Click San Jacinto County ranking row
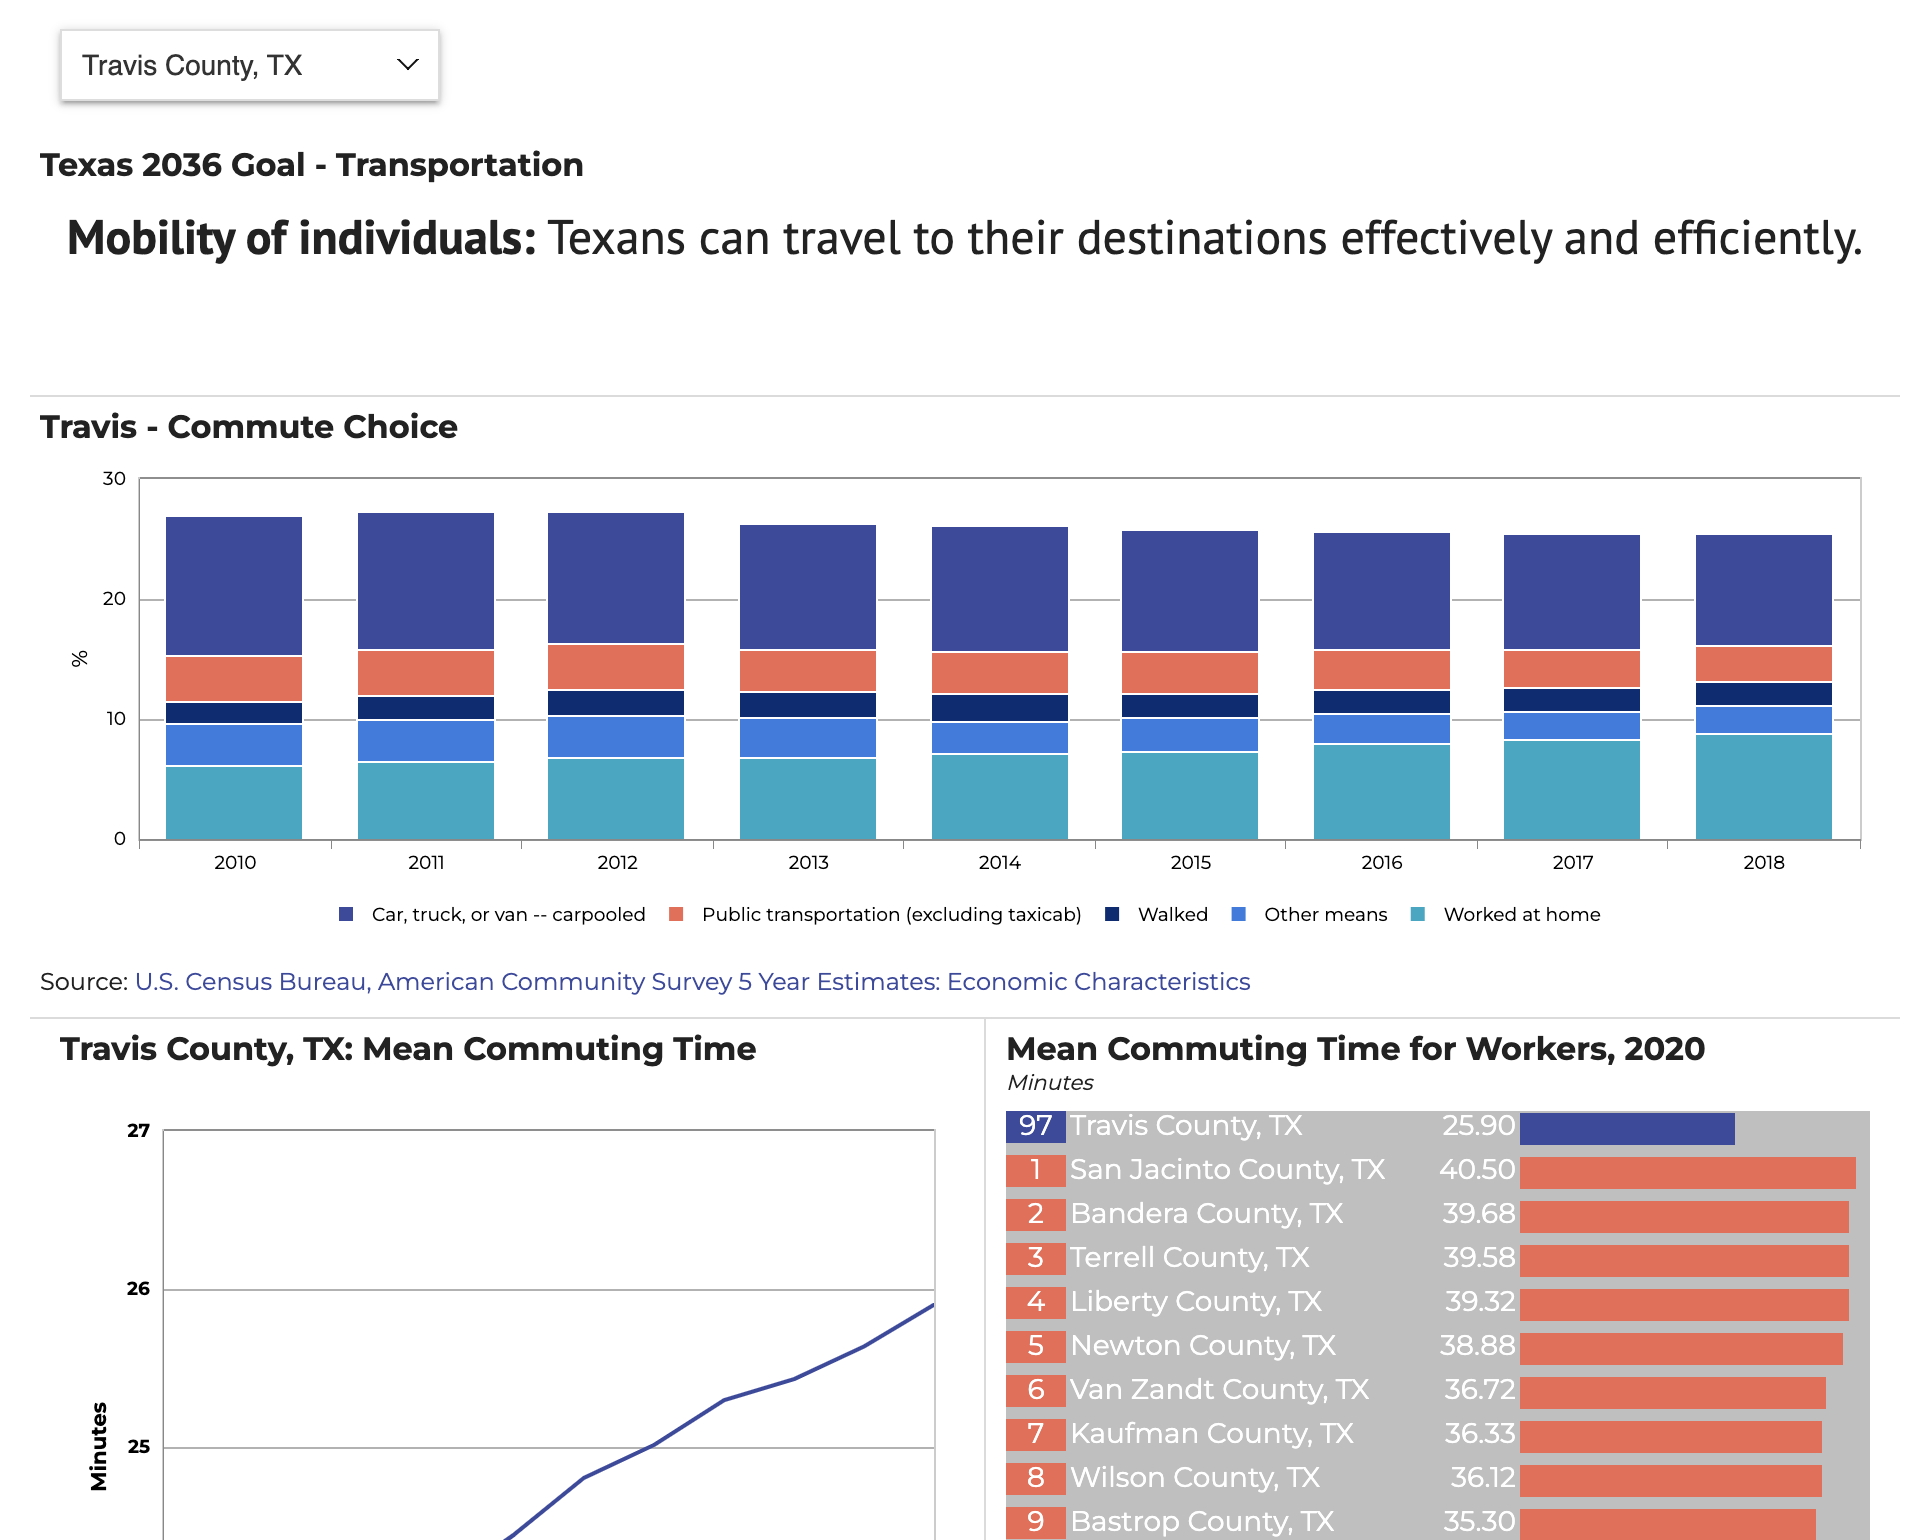This screenshot has height=1540, width=1920. (x=1227, y=1170)
